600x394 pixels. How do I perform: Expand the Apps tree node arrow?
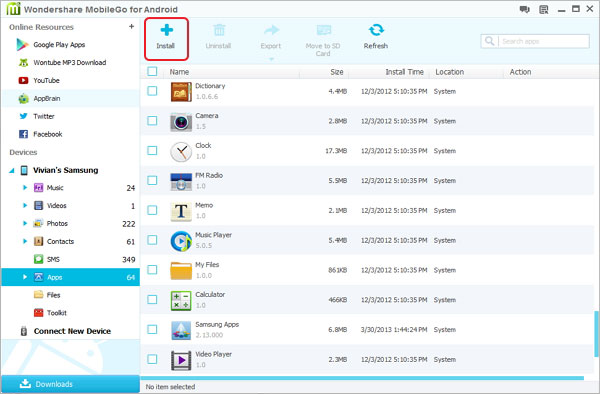(x=25, y=277)
